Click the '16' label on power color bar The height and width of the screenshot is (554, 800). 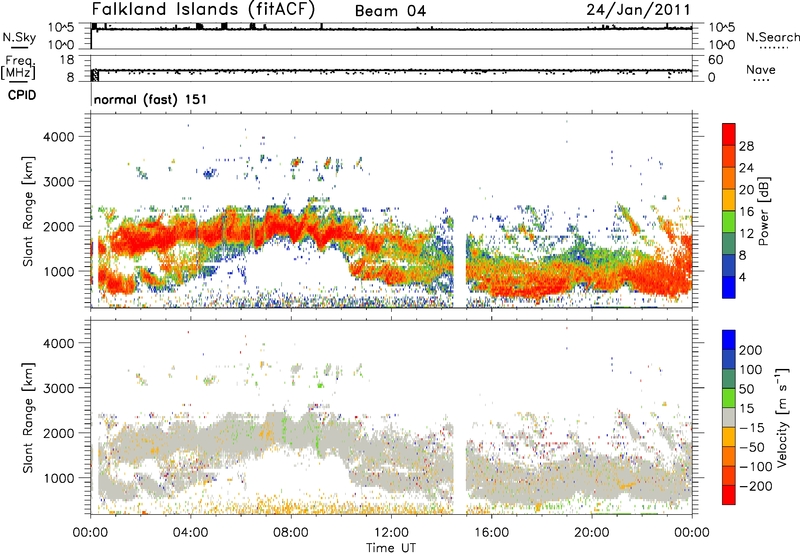(746, 212)
